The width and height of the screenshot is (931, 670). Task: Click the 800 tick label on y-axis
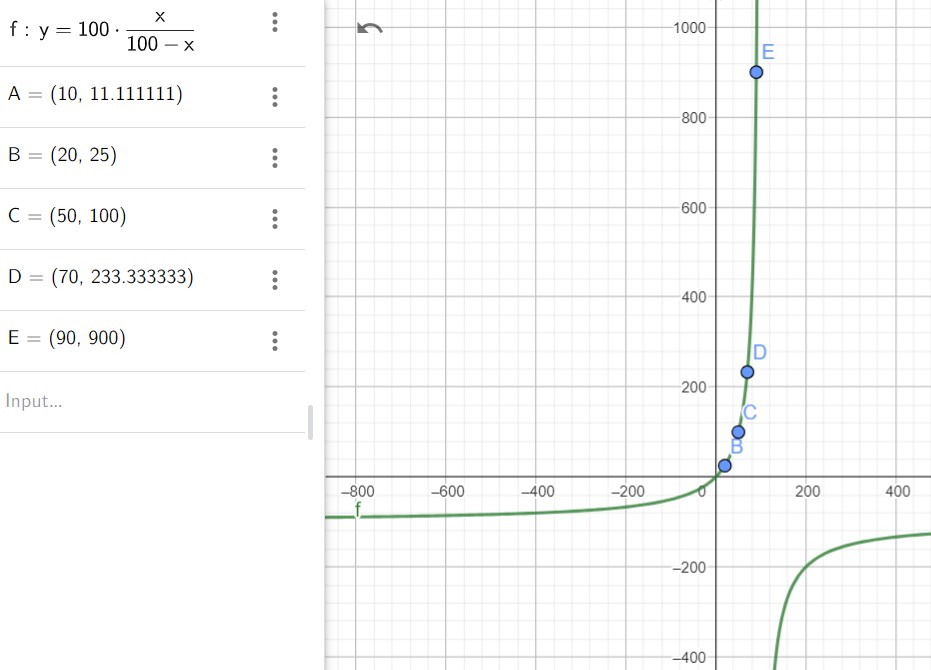pyautogui.click(x=694, y=118)
